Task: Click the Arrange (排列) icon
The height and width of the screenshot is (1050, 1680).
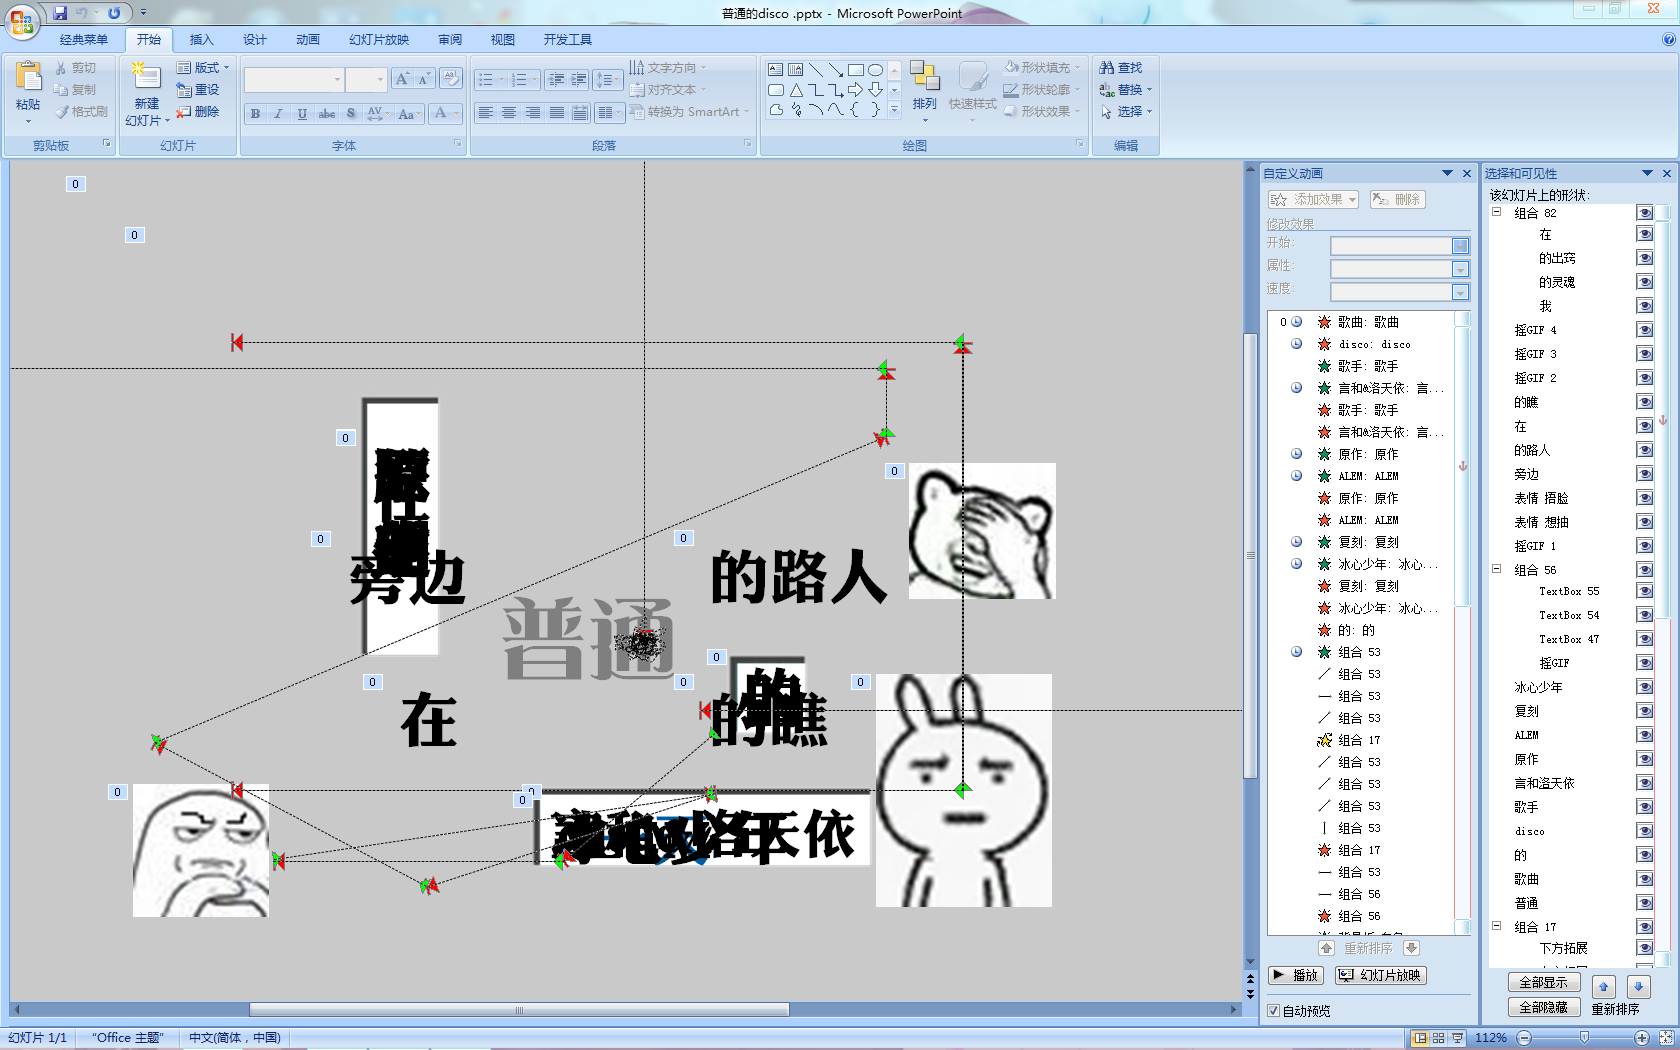Action: pyautogui.click(x=924, y=77)
